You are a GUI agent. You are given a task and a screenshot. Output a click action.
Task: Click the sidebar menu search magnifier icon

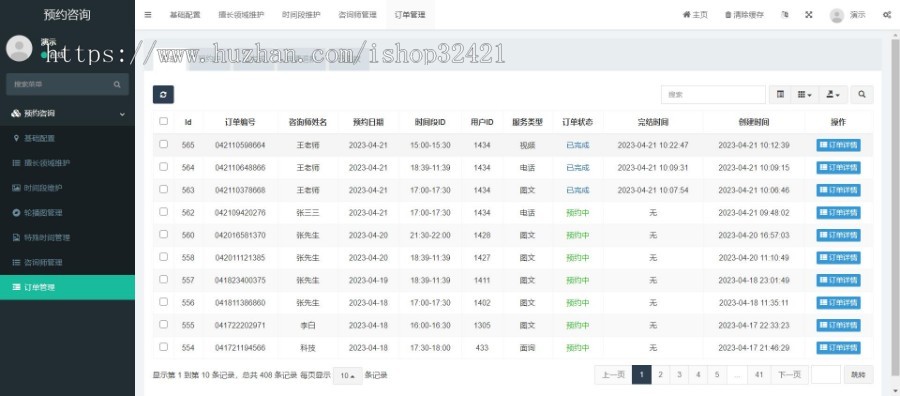(117, 84)
